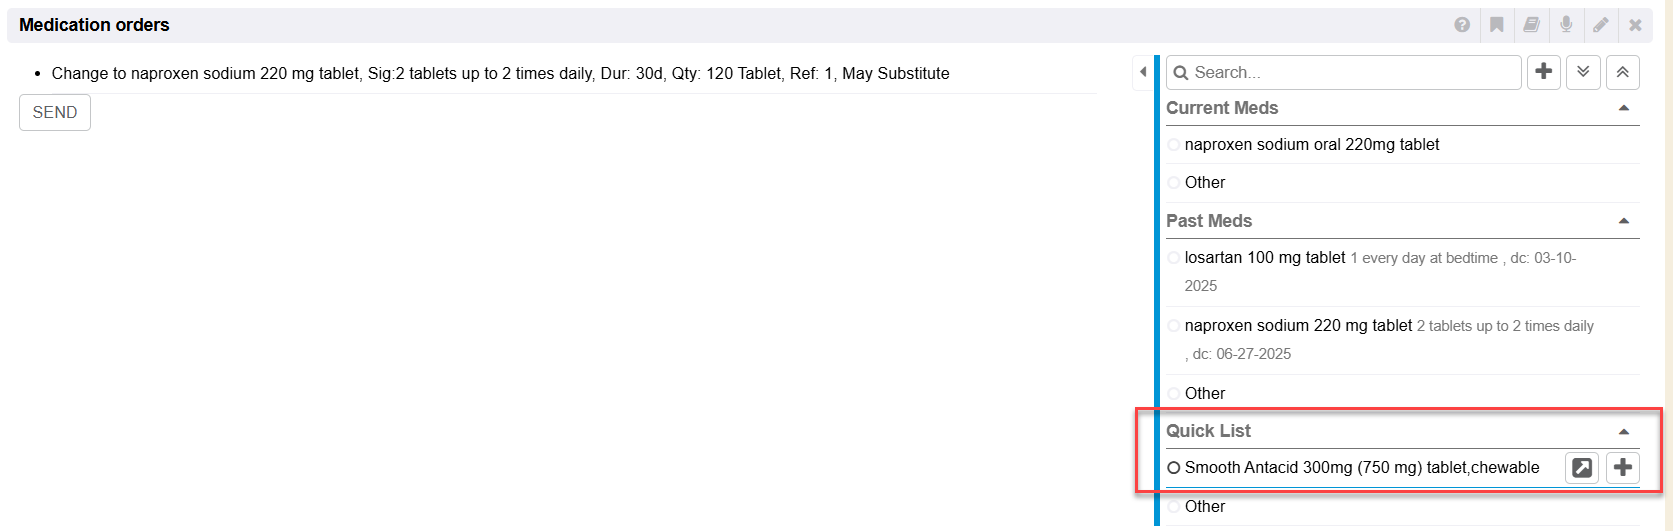Viewport: 1673px width, 531px height.
Task: Select naproxen sodium oral 220mg tablet radio
Action: pyautogui.click(x=1174, y=145)
